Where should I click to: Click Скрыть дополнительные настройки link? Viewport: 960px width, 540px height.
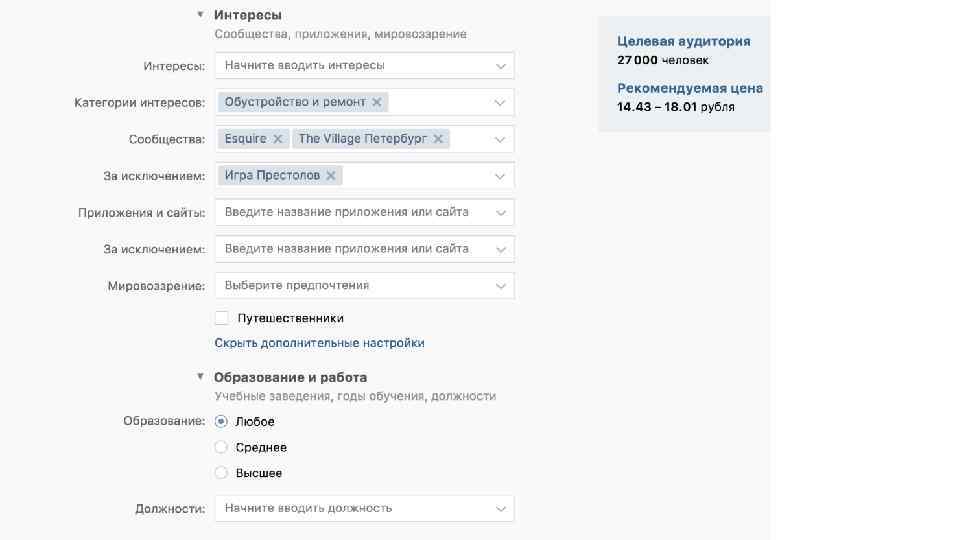[319, 343]
